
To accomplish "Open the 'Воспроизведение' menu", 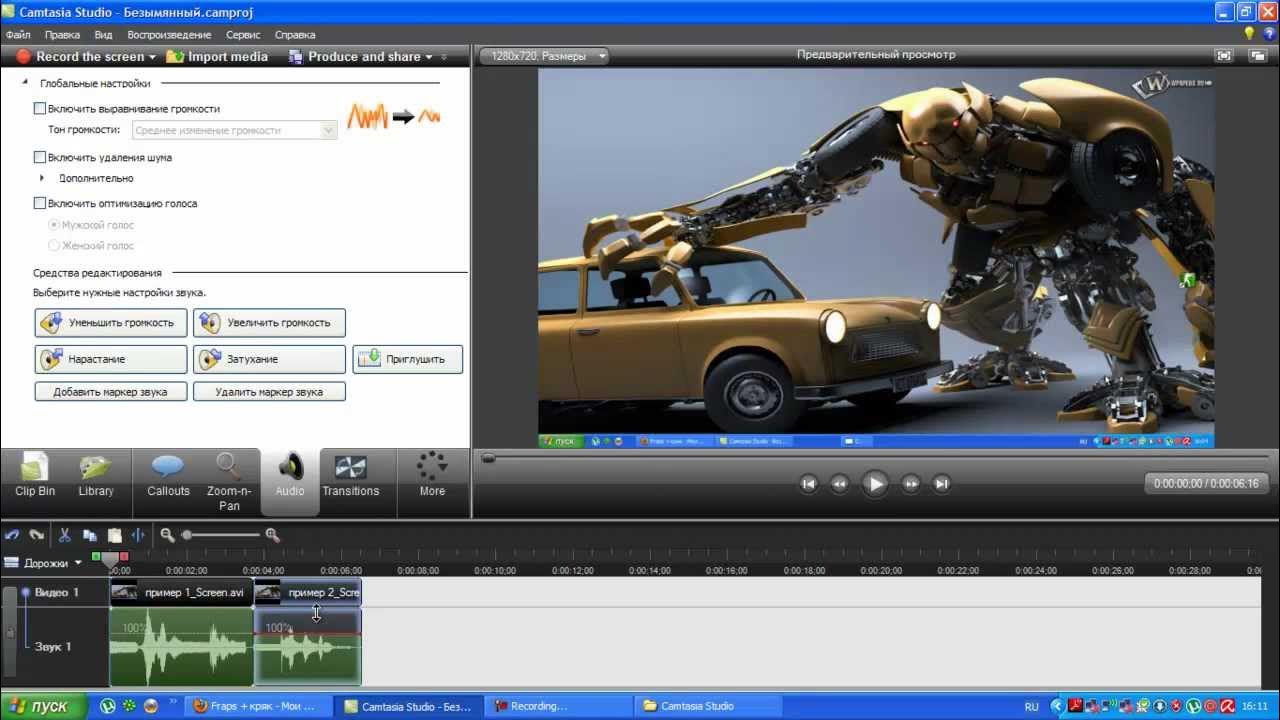I will (169, 35).
